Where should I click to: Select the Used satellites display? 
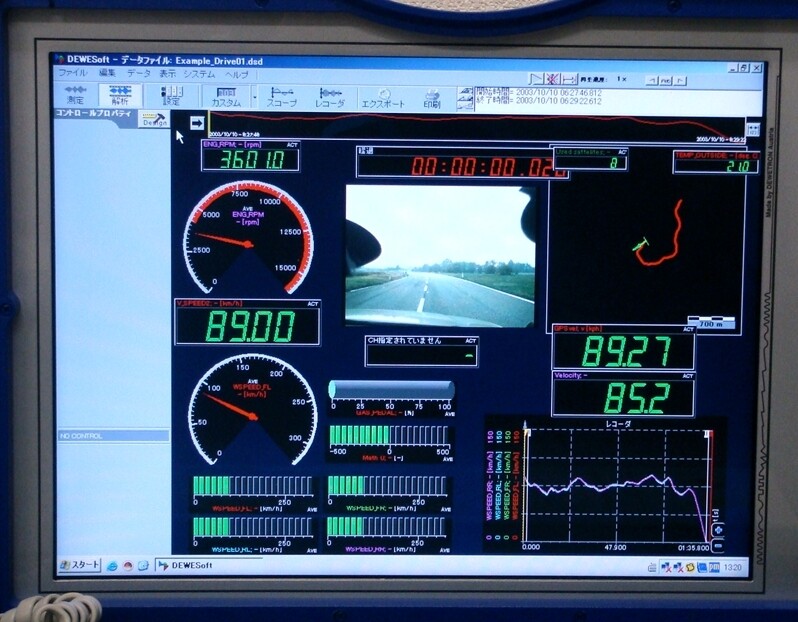tap(590, 159)
